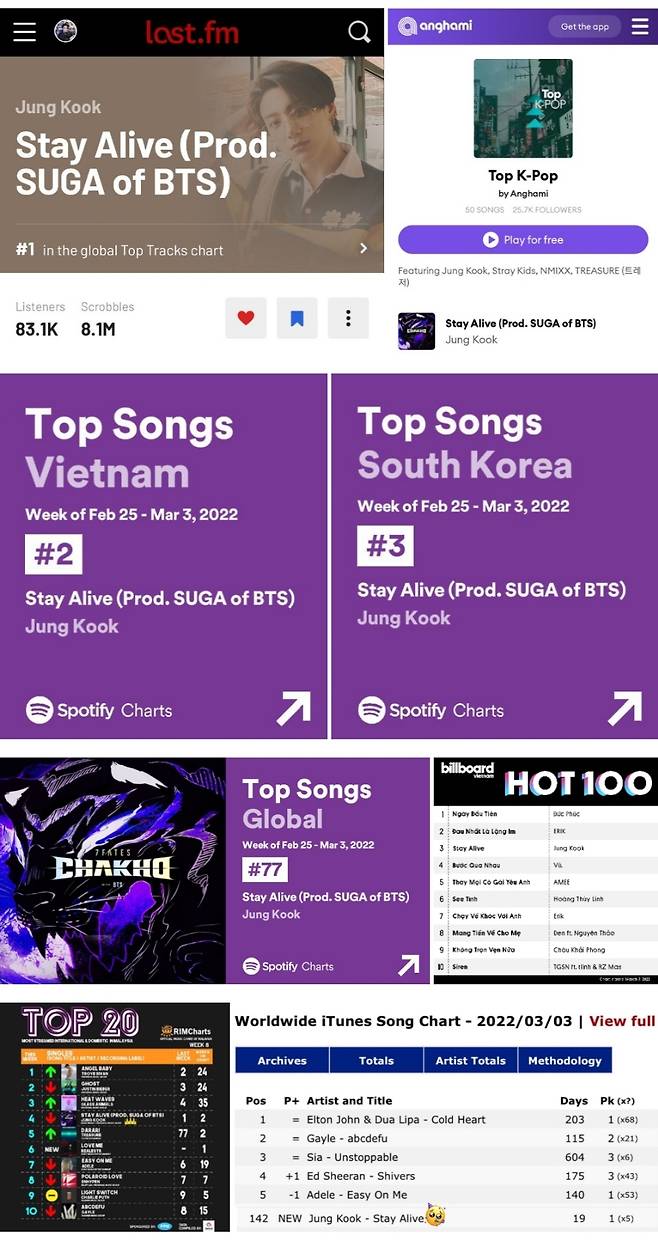
Task: Open the full Worldwide iTunes chart via View full
Action: [x=622, y=1021]
